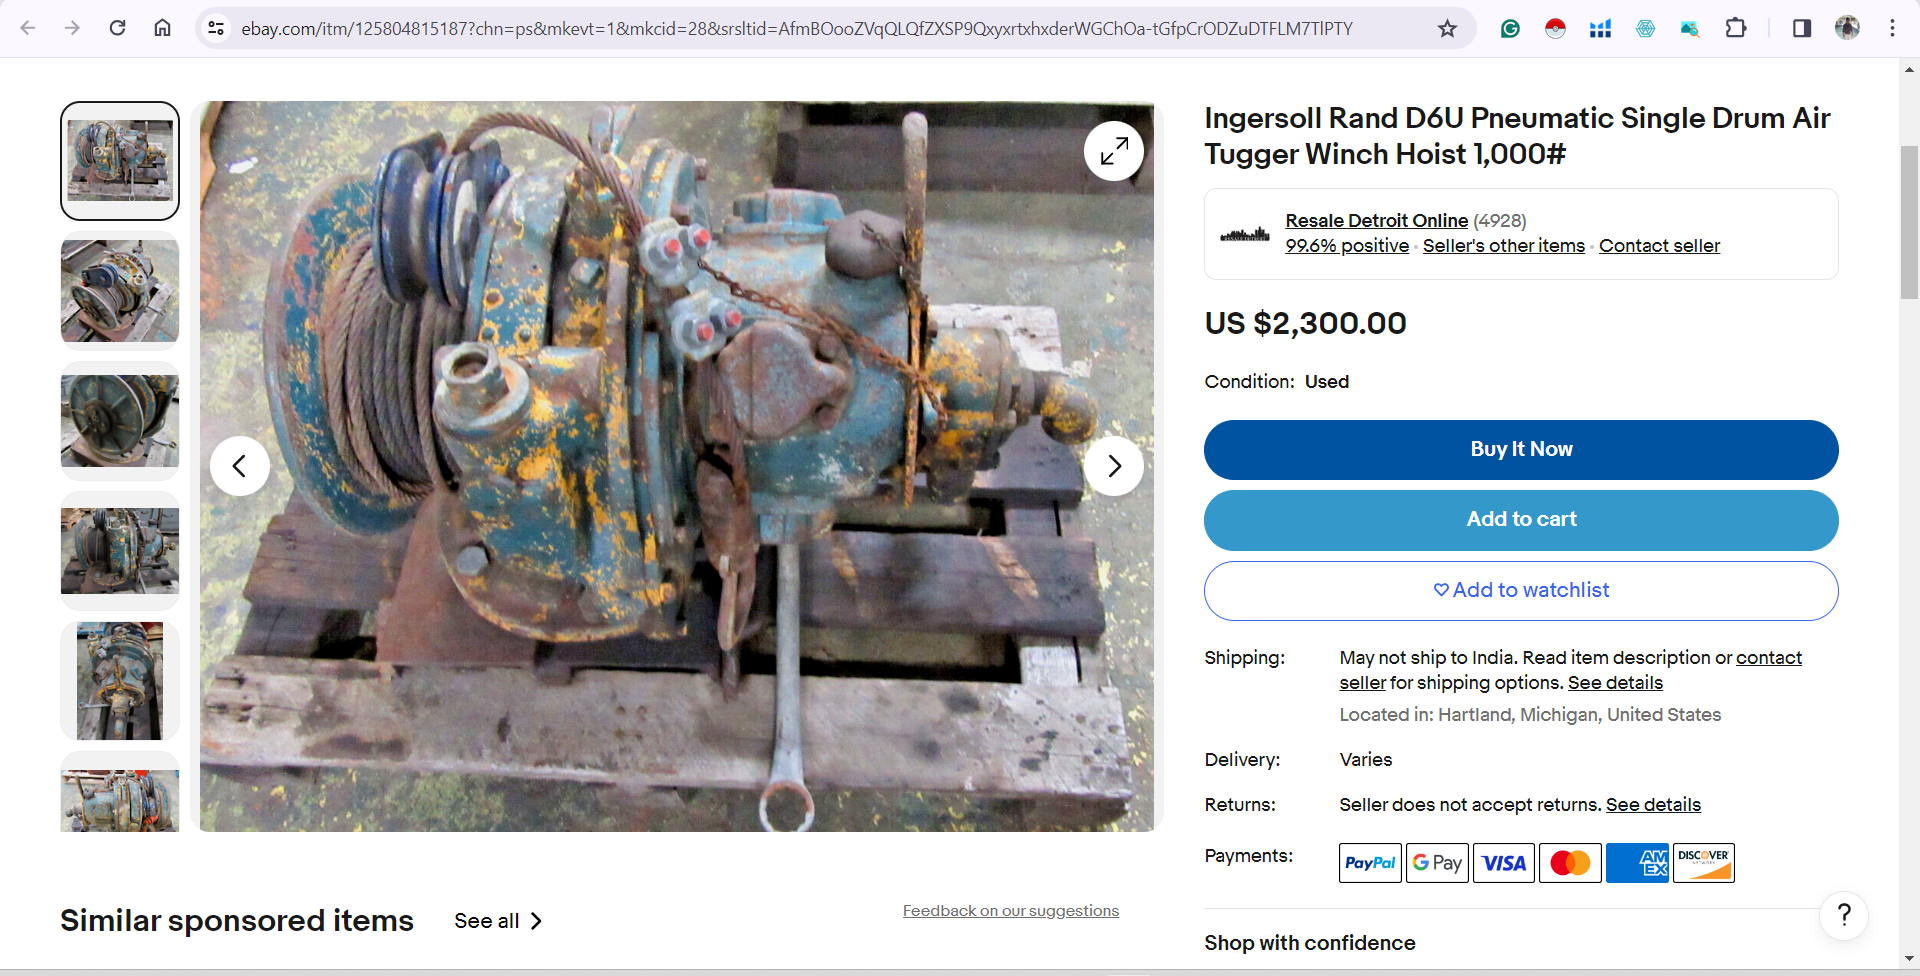This screenshot has height=976, width=1920.
Task: Click the Shop with confidence heading
Action: click(1309, 943)
